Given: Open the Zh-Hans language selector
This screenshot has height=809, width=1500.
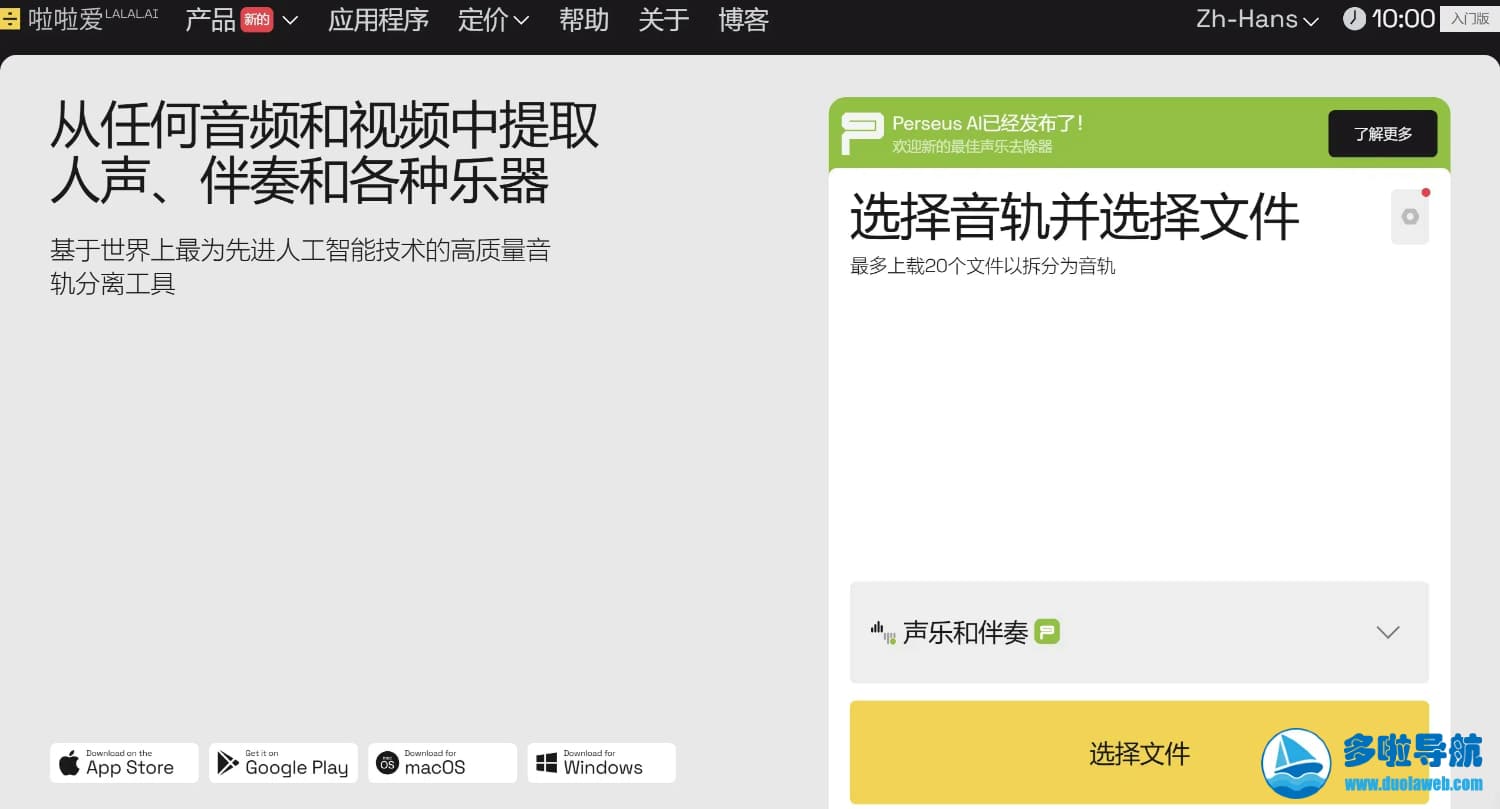Looking at the screenshot, I should [1256, 19].
